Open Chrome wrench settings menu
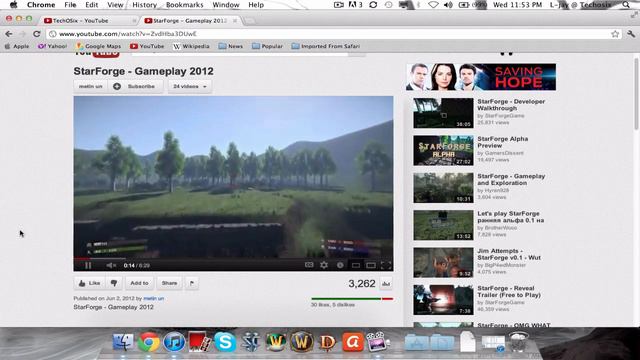This screenshot has height=360, width=640. click(x=631, y=34)
